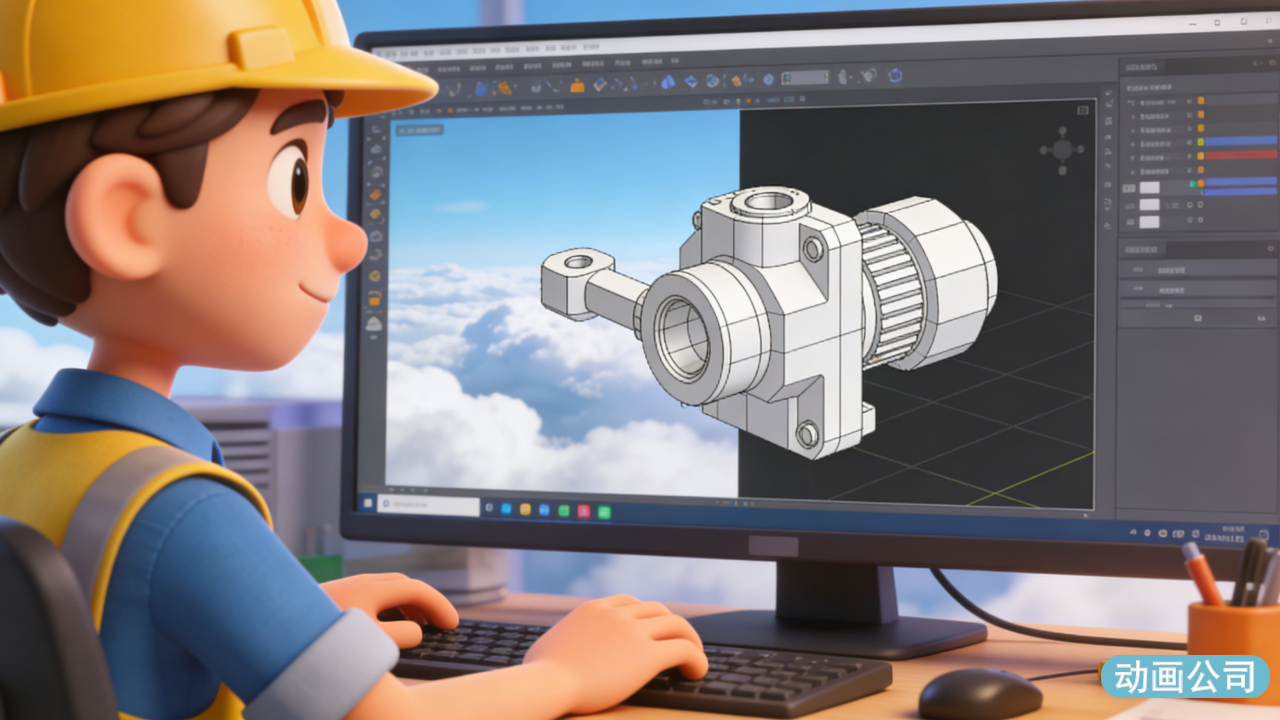Click the Windows Start button on the taskbar
Image resolution: width=1280 pixels, height=720 pixels.
click(367, 503)
